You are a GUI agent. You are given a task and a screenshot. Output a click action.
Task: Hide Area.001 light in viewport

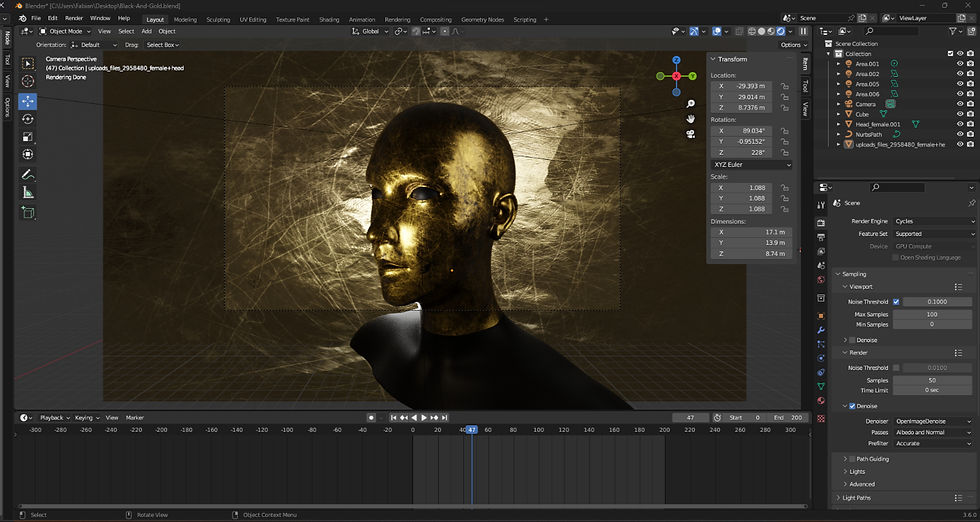960,64
